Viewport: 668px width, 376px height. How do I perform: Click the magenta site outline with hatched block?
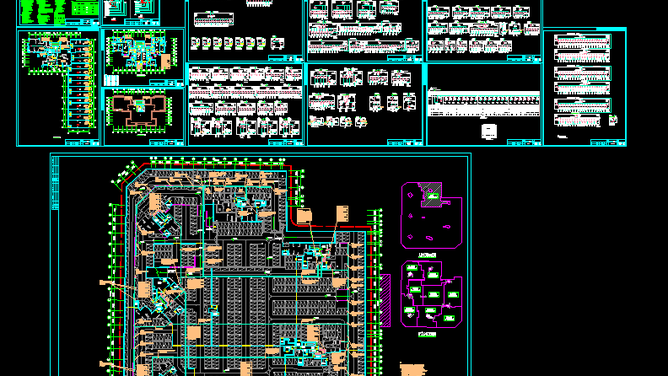pyautogui.click(x=431, y=215)
